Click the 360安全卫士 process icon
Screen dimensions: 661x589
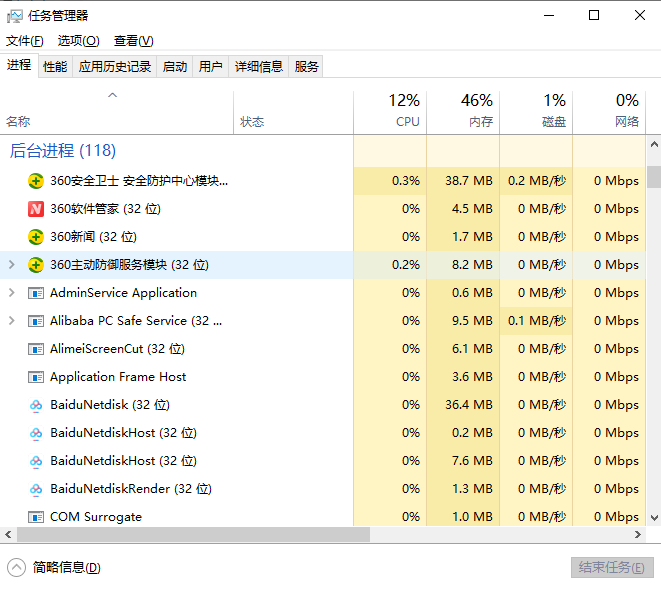pyautogui.click(x=36, y=181)
